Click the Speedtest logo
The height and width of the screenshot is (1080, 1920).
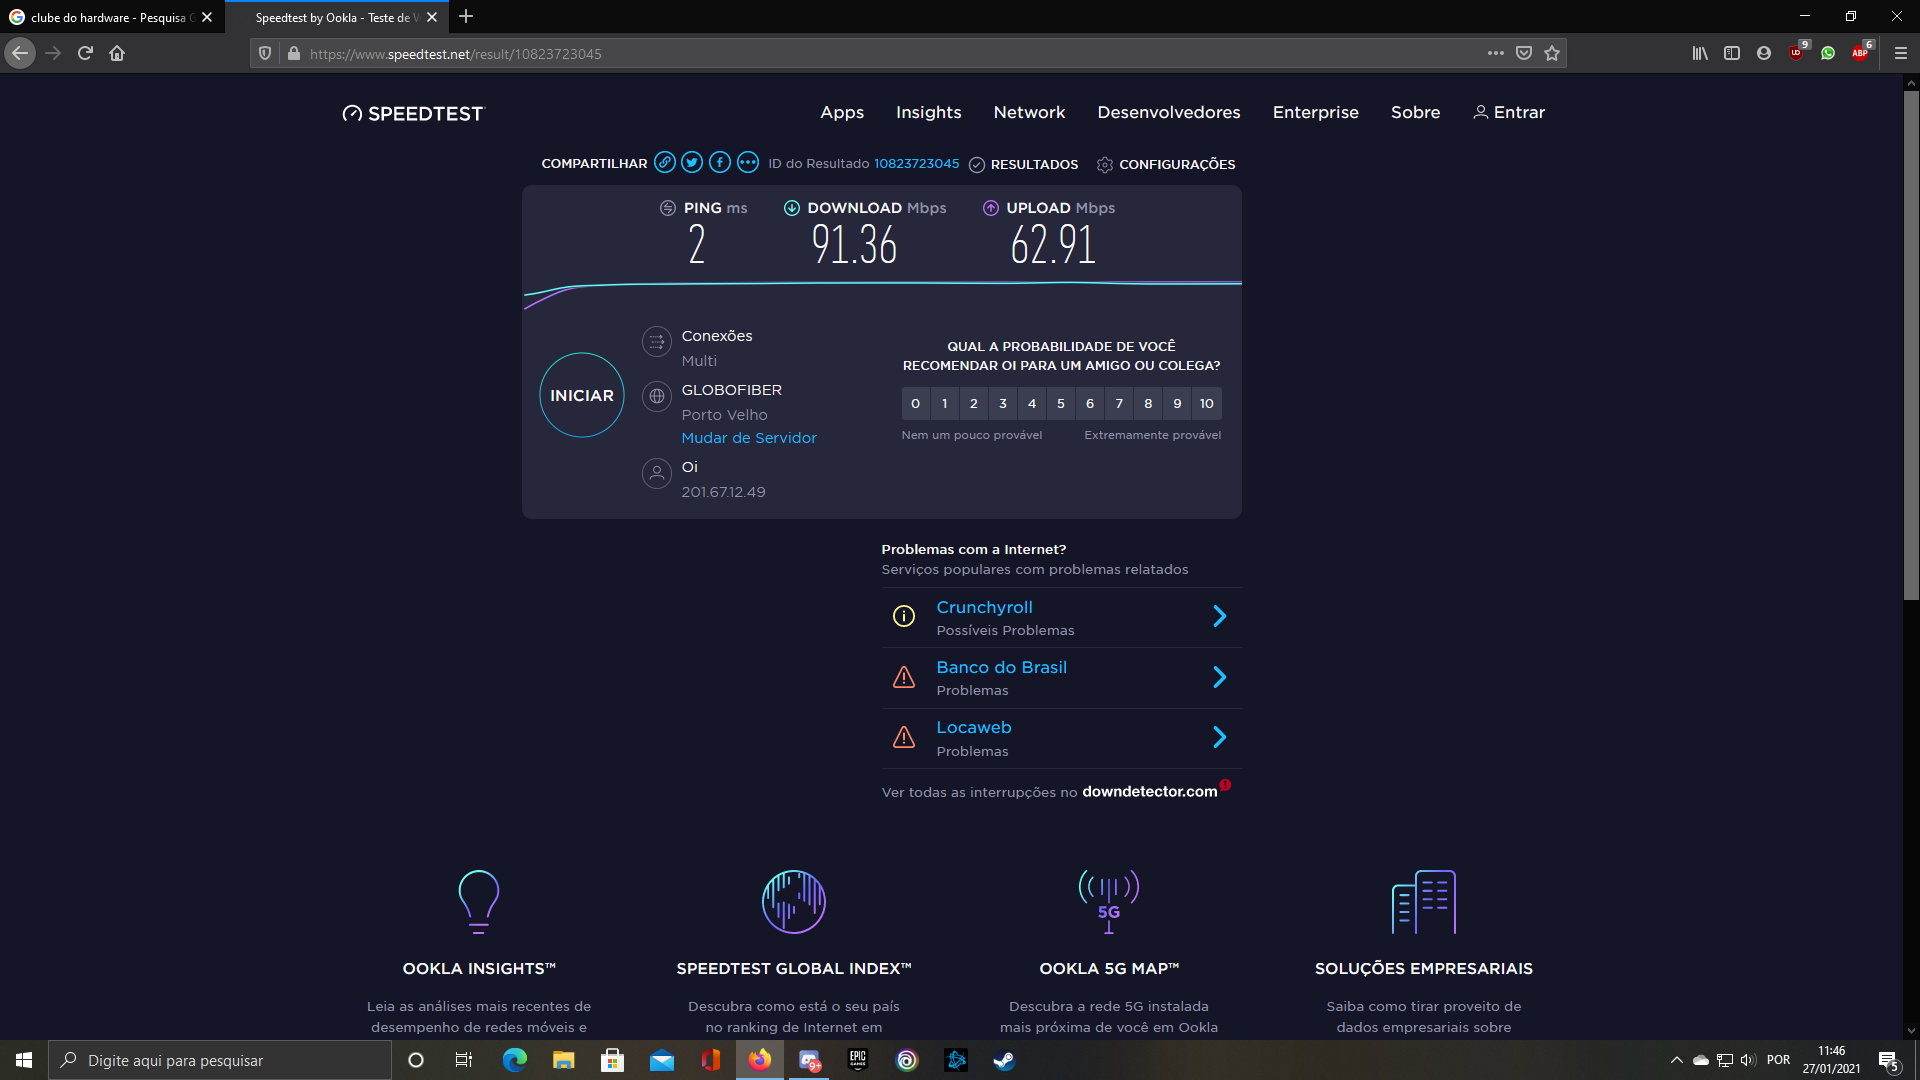(x=412, y=113)
